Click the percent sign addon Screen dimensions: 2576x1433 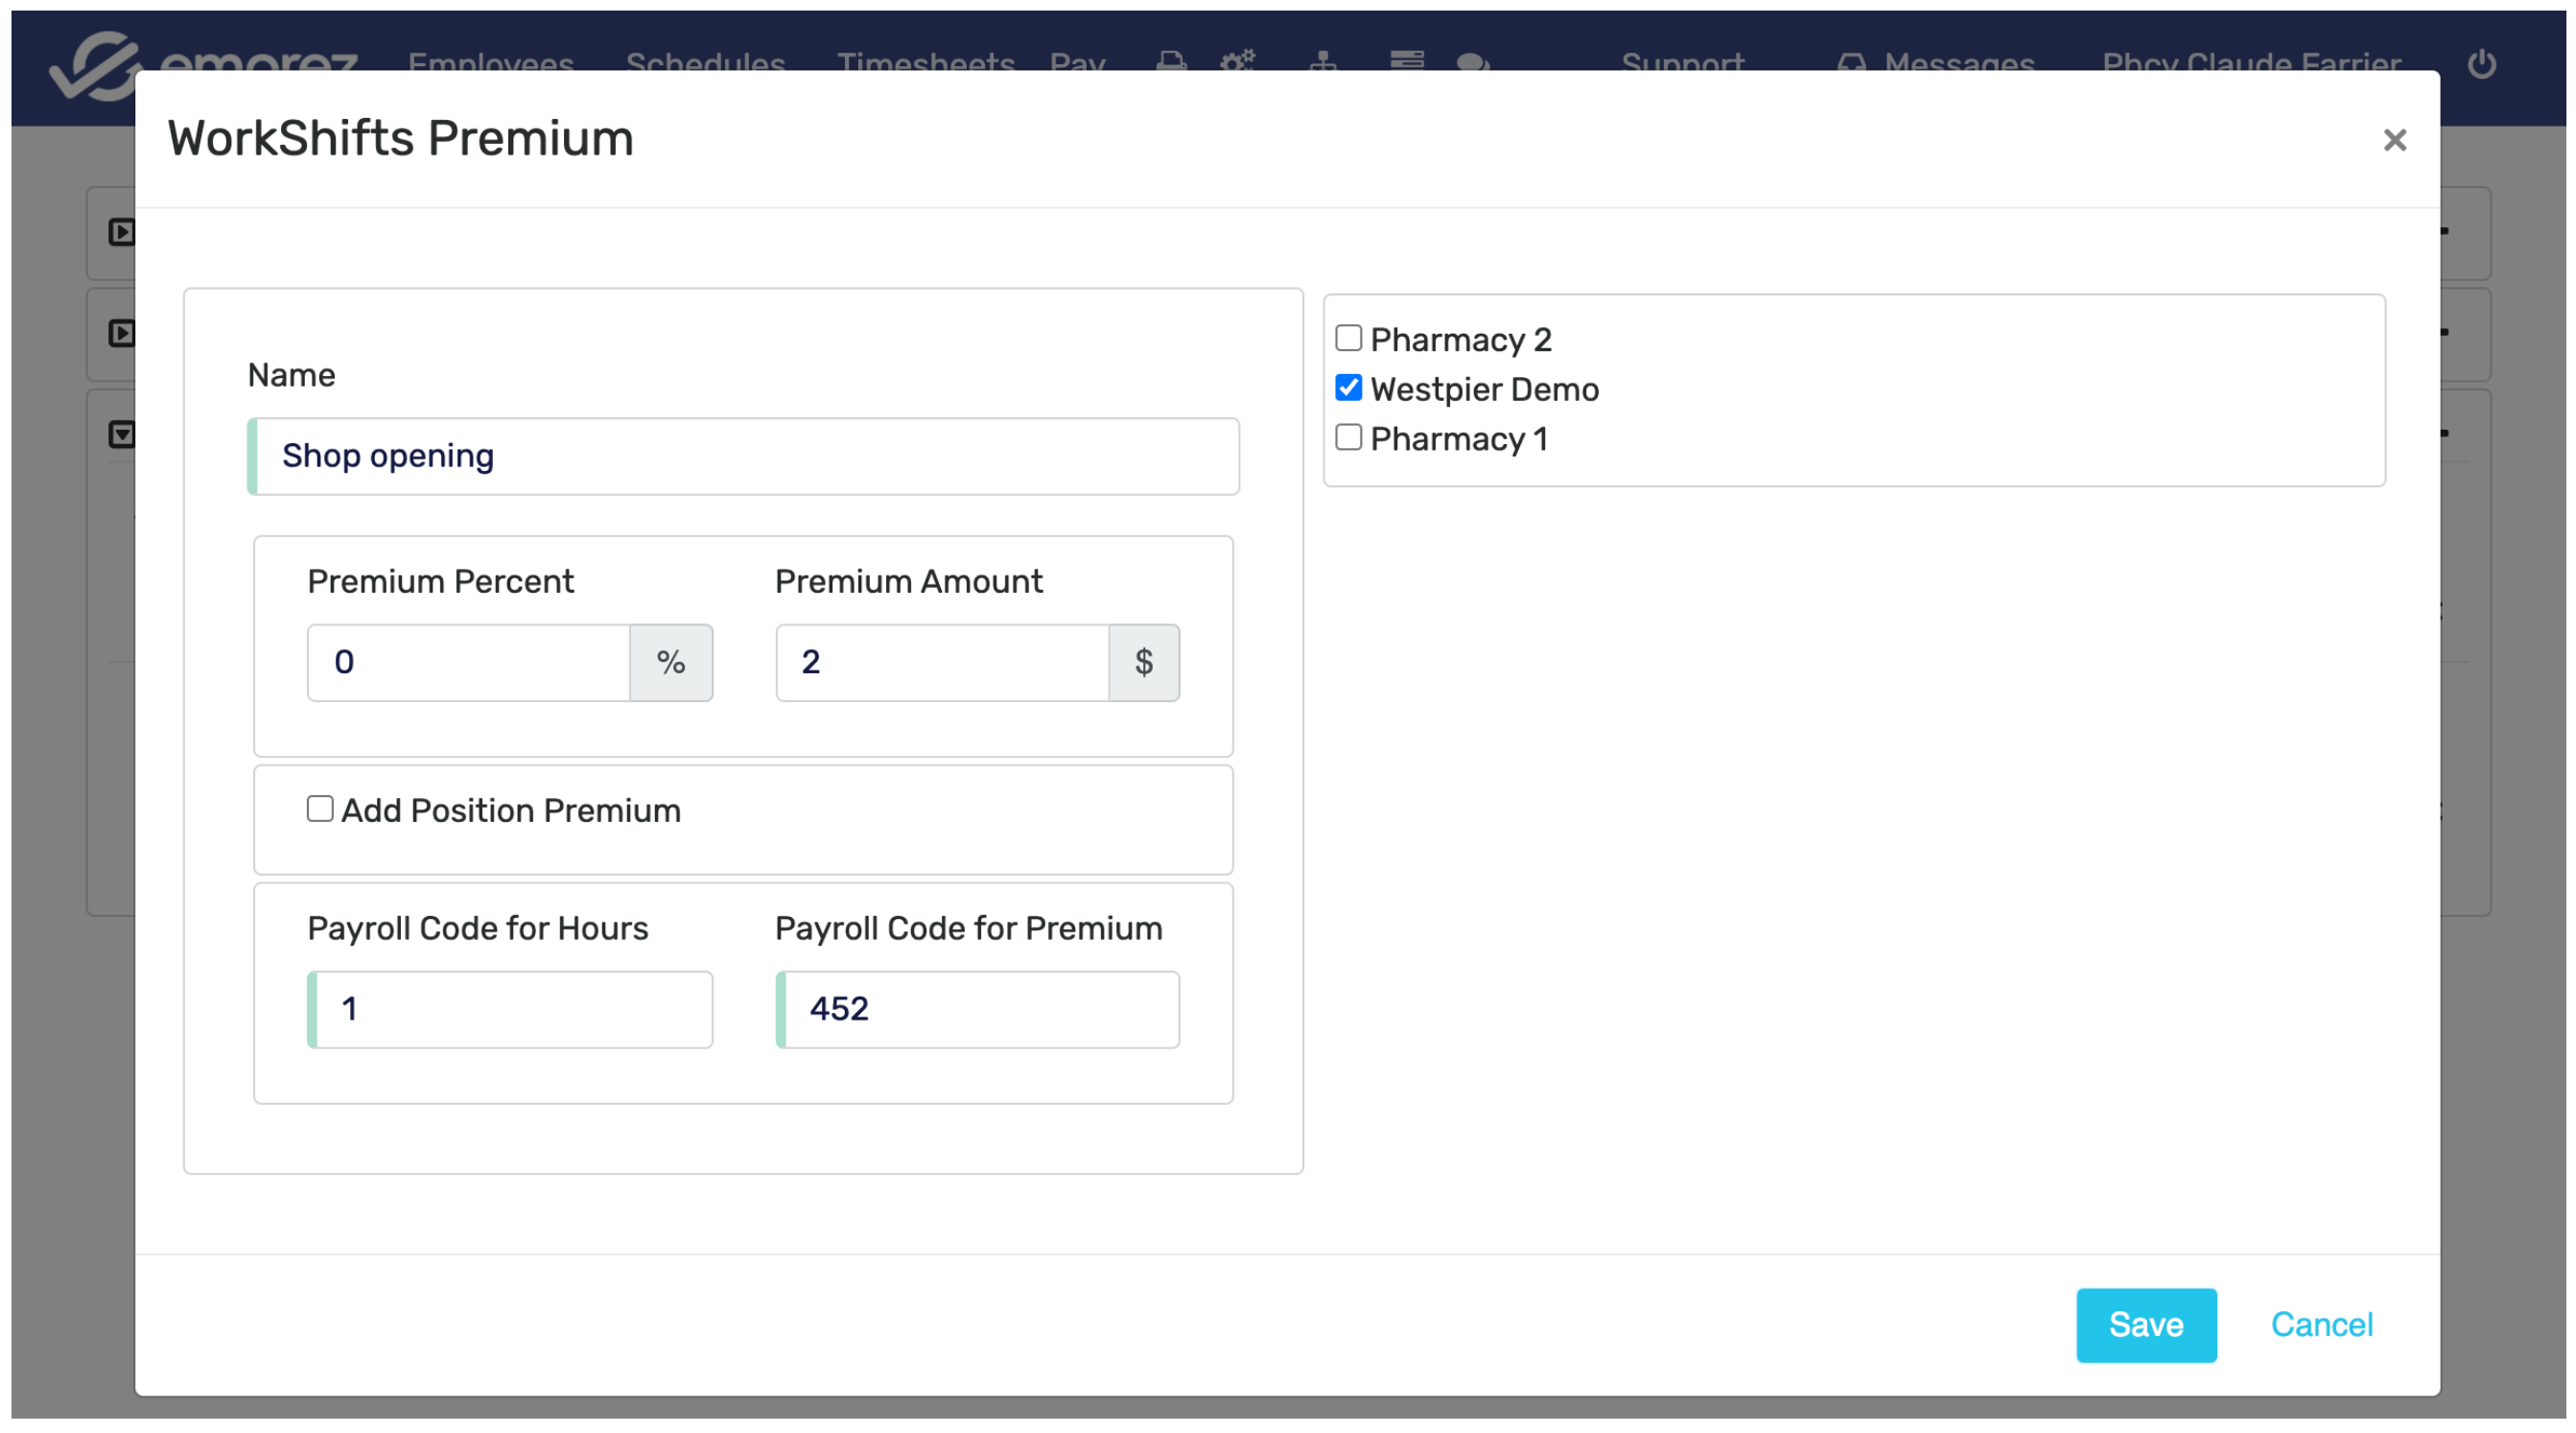670,663
